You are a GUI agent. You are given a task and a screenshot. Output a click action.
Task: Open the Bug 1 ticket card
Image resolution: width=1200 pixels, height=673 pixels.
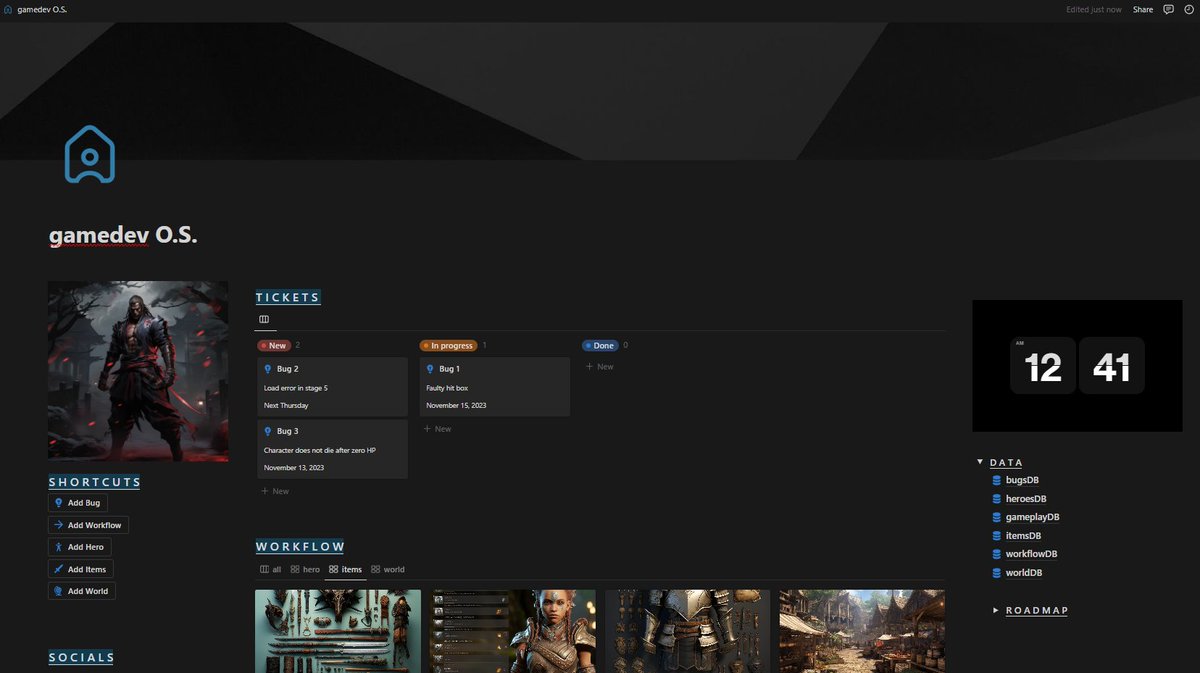495,386
